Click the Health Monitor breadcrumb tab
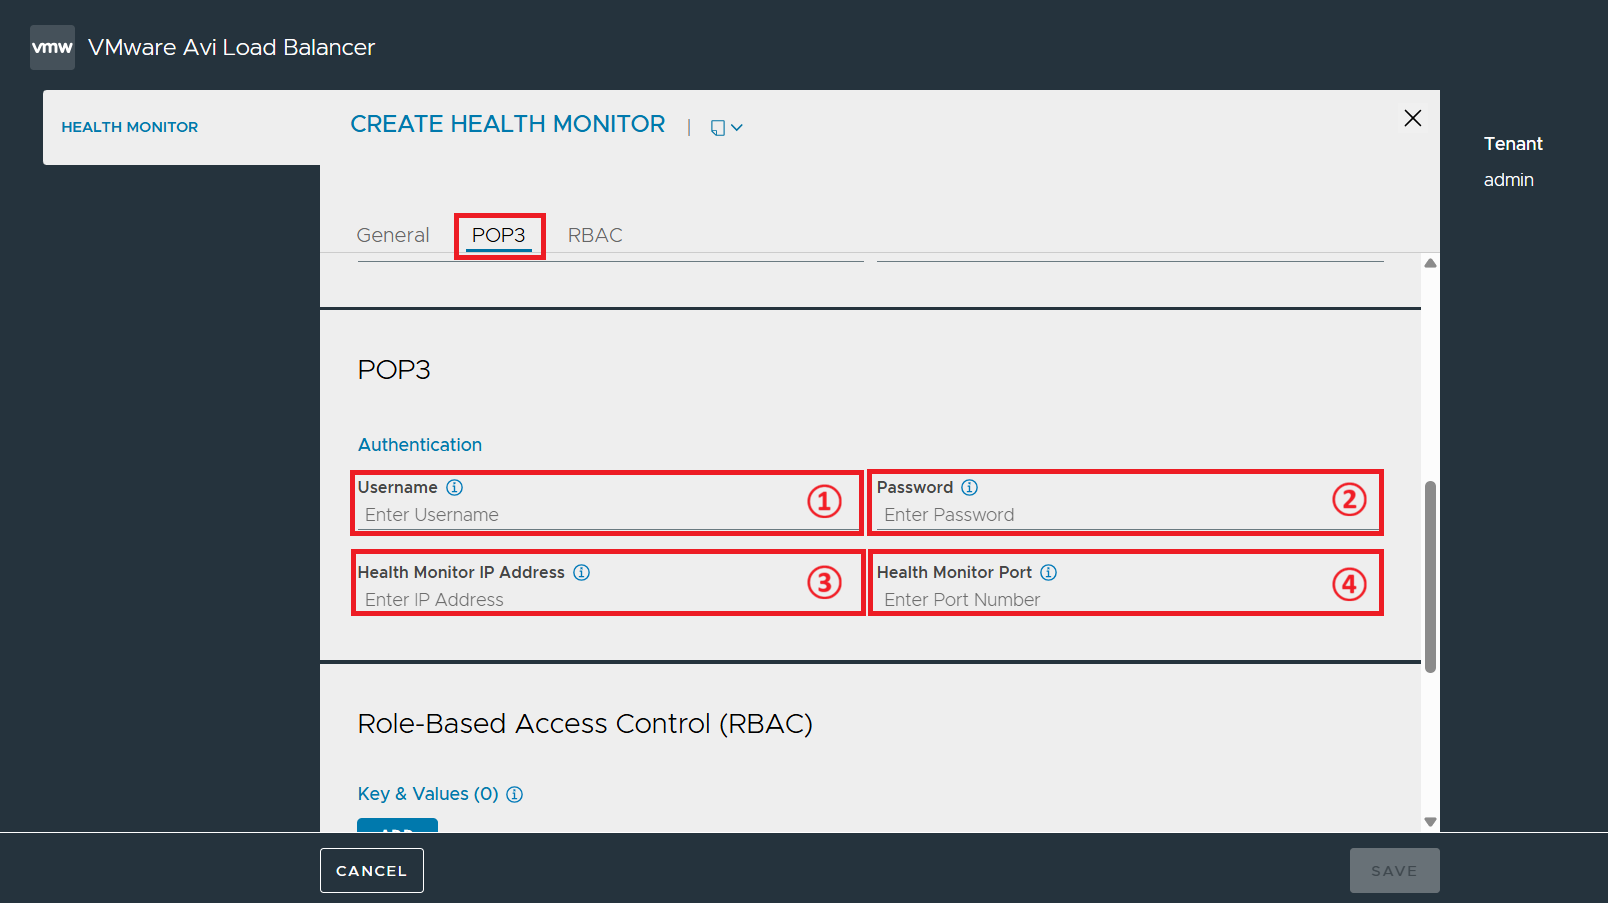1608x903 pixels. [130, 127]
